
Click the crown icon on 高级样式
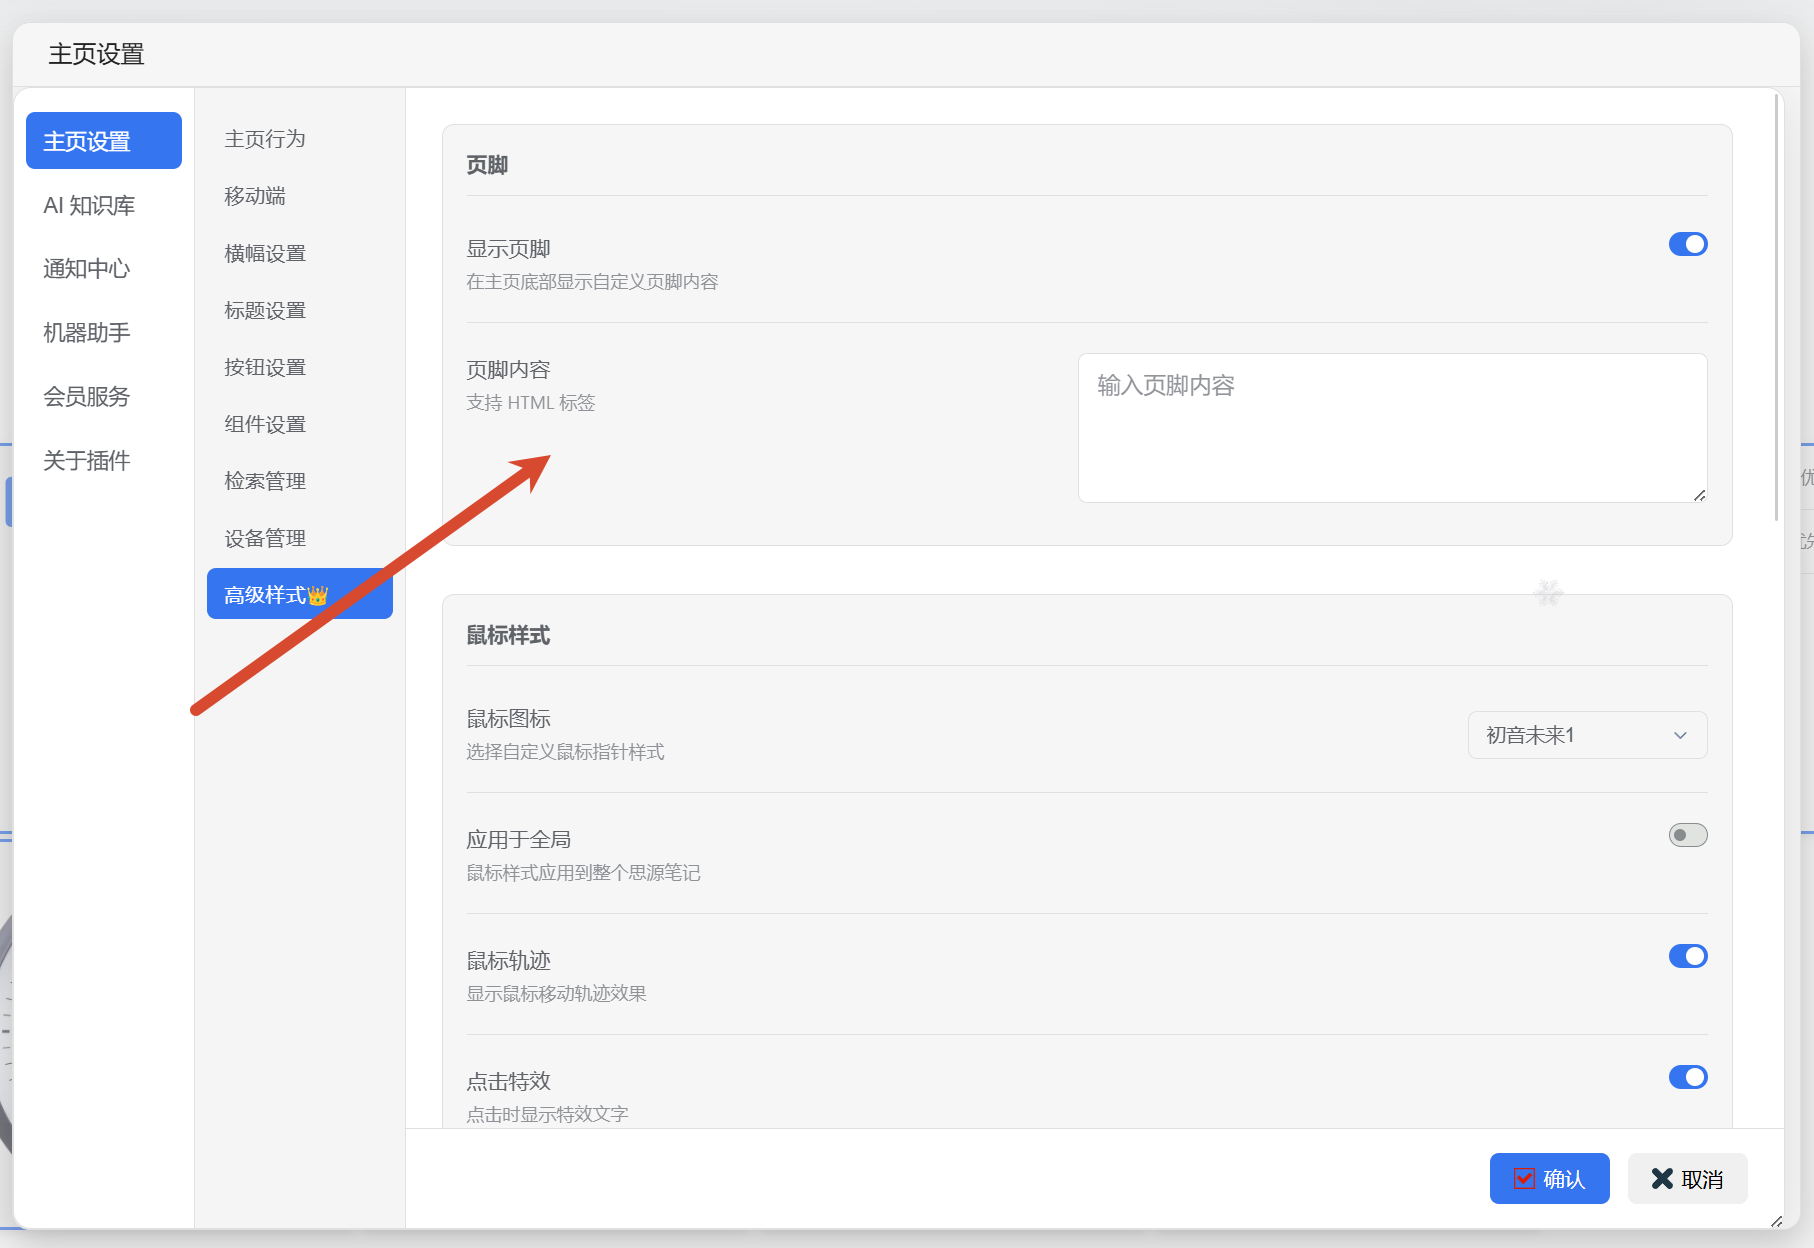[318, 596]
